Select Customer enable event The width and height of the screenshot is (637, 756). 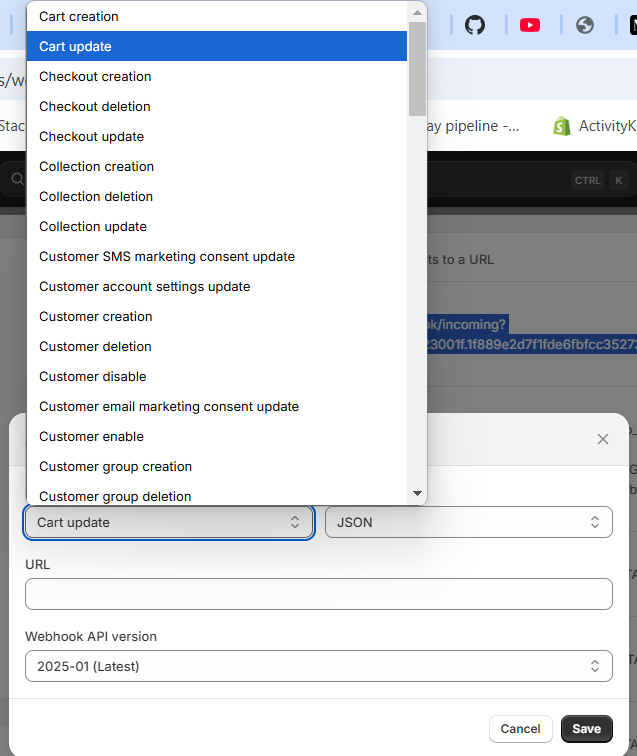(x=217, y=436)
